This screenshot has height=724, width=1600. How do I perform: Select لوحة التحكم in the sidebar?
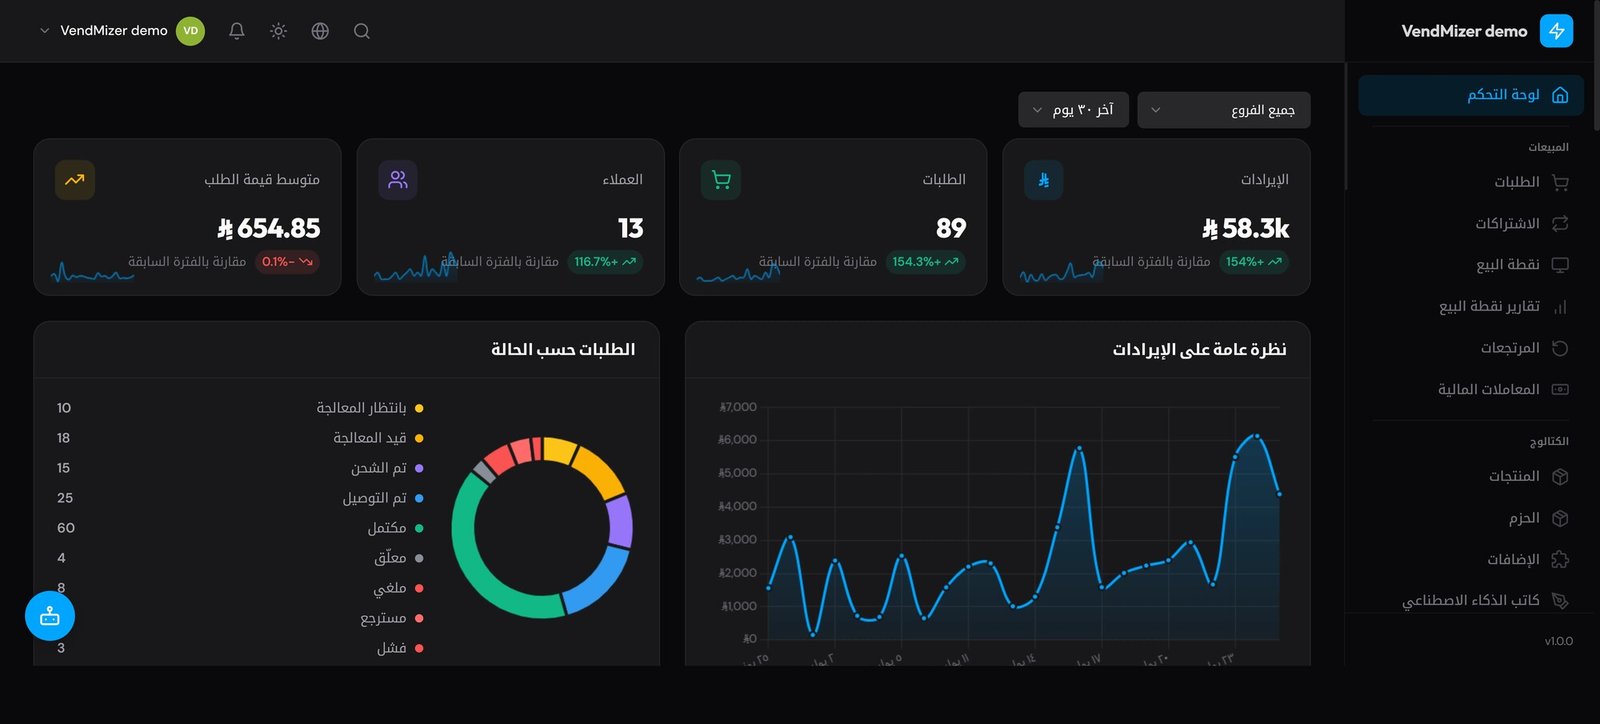click(1471, 95)
